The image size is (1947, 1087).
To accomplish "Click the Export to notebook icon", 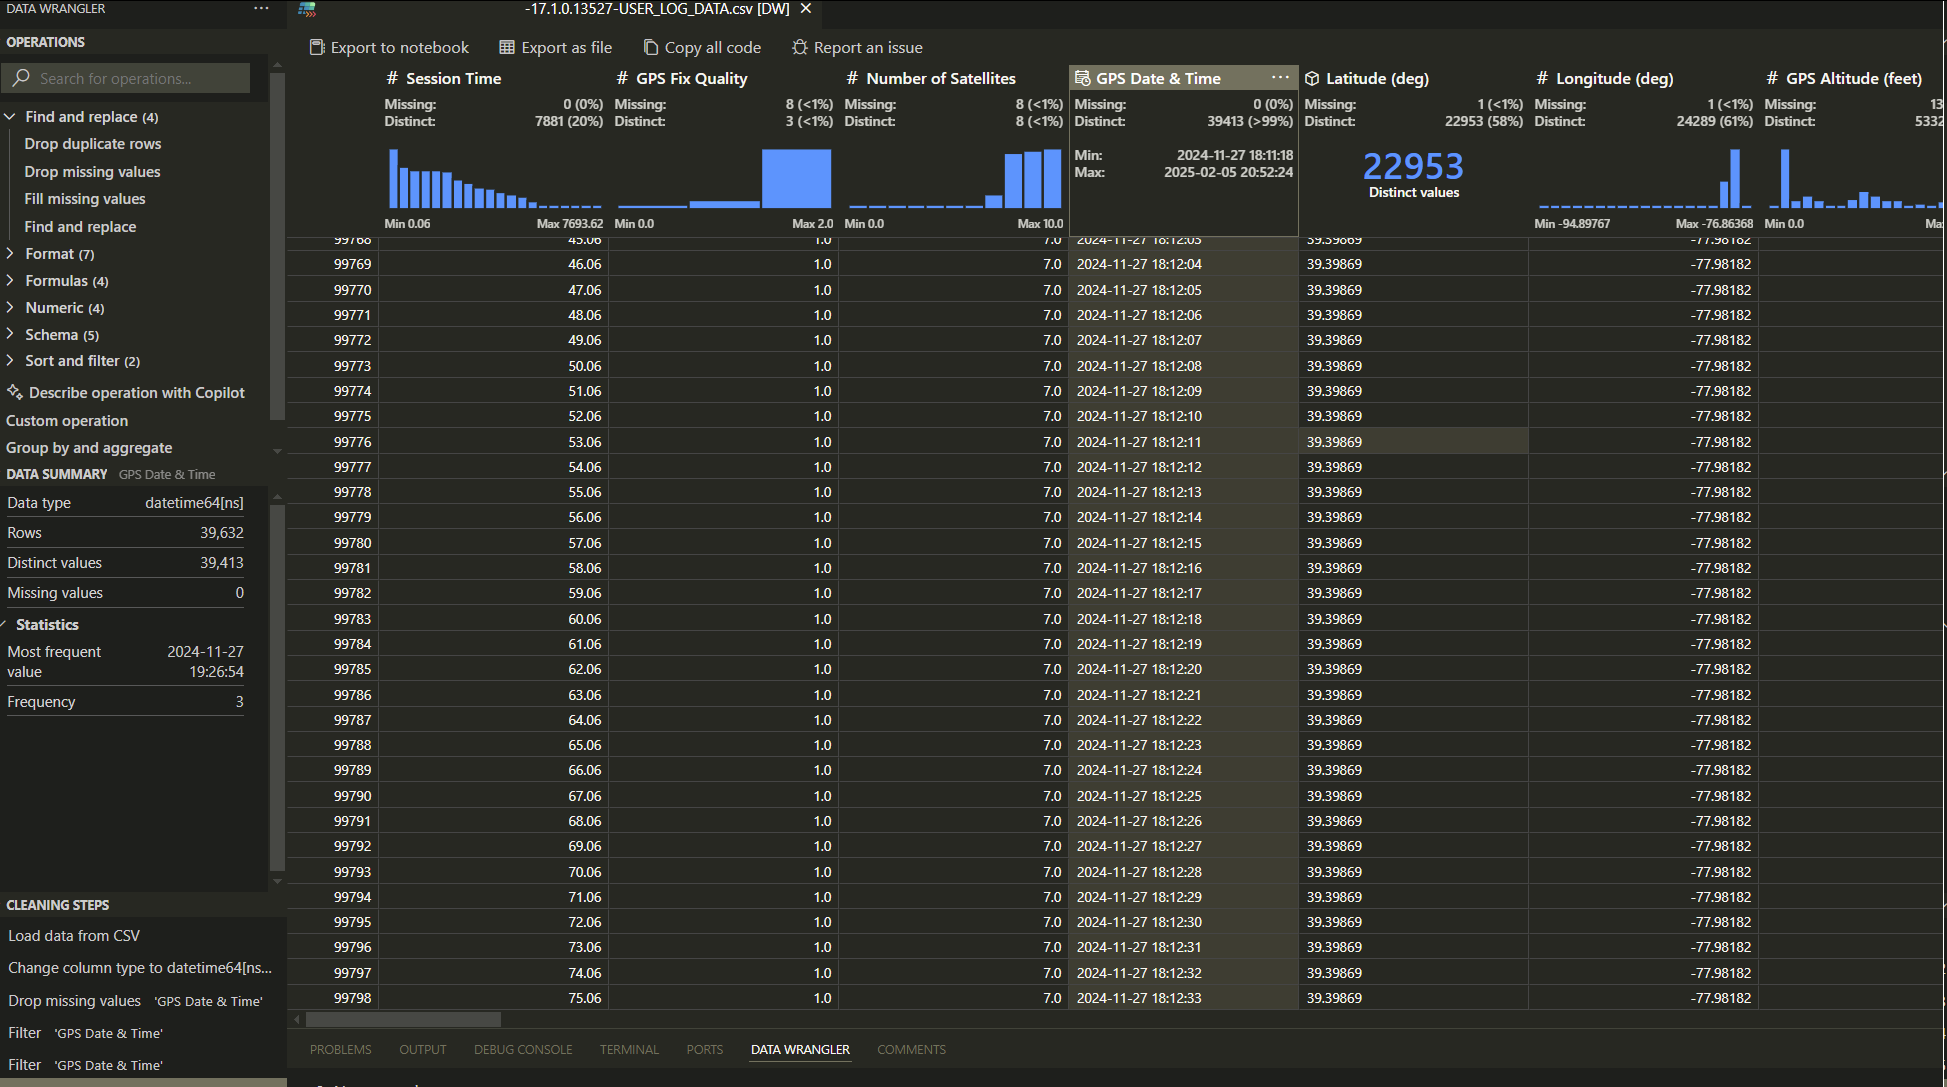I will pyautogui.click(x=317, y=47).
